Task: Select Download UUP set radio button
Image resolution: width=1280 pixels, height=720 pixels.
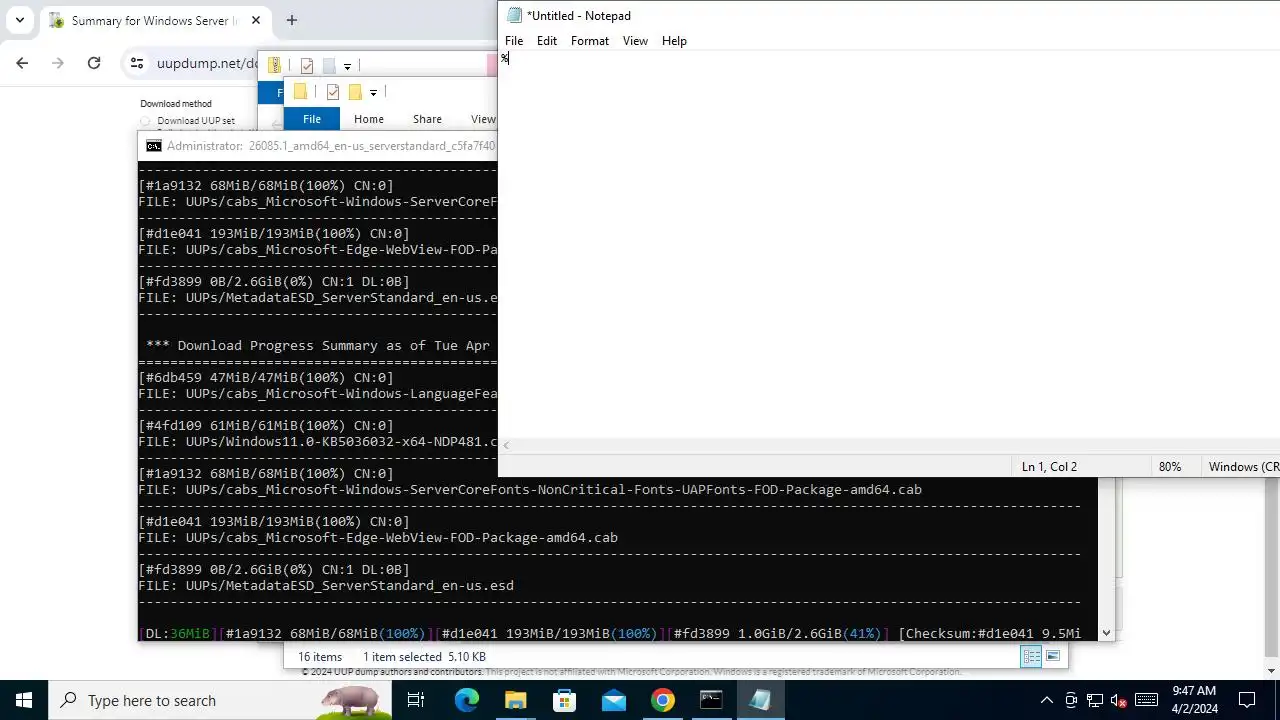Action: (145, 121)
